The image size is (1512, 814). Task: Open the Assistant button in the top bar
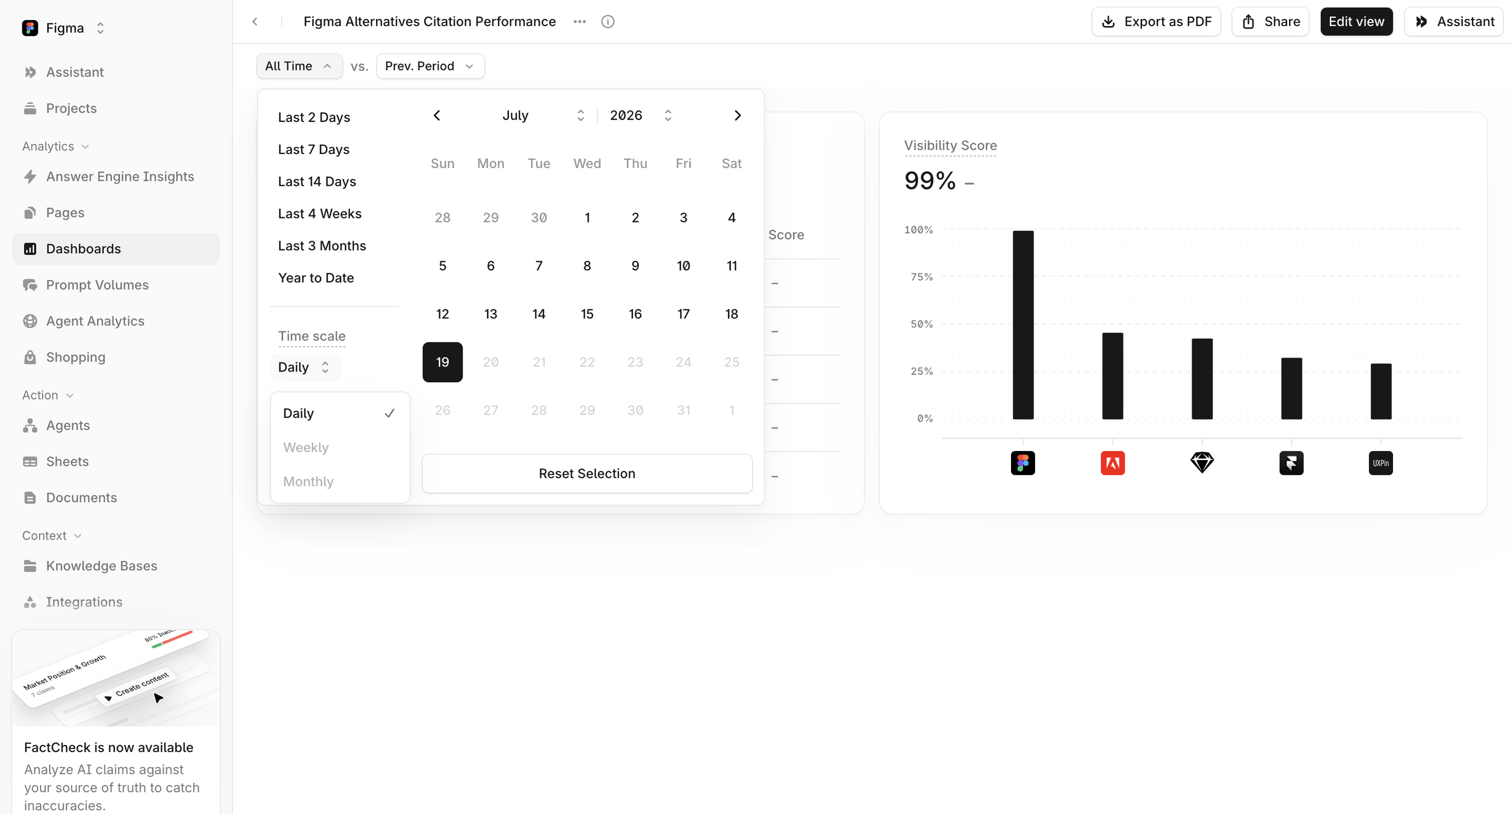(1454, 22)
